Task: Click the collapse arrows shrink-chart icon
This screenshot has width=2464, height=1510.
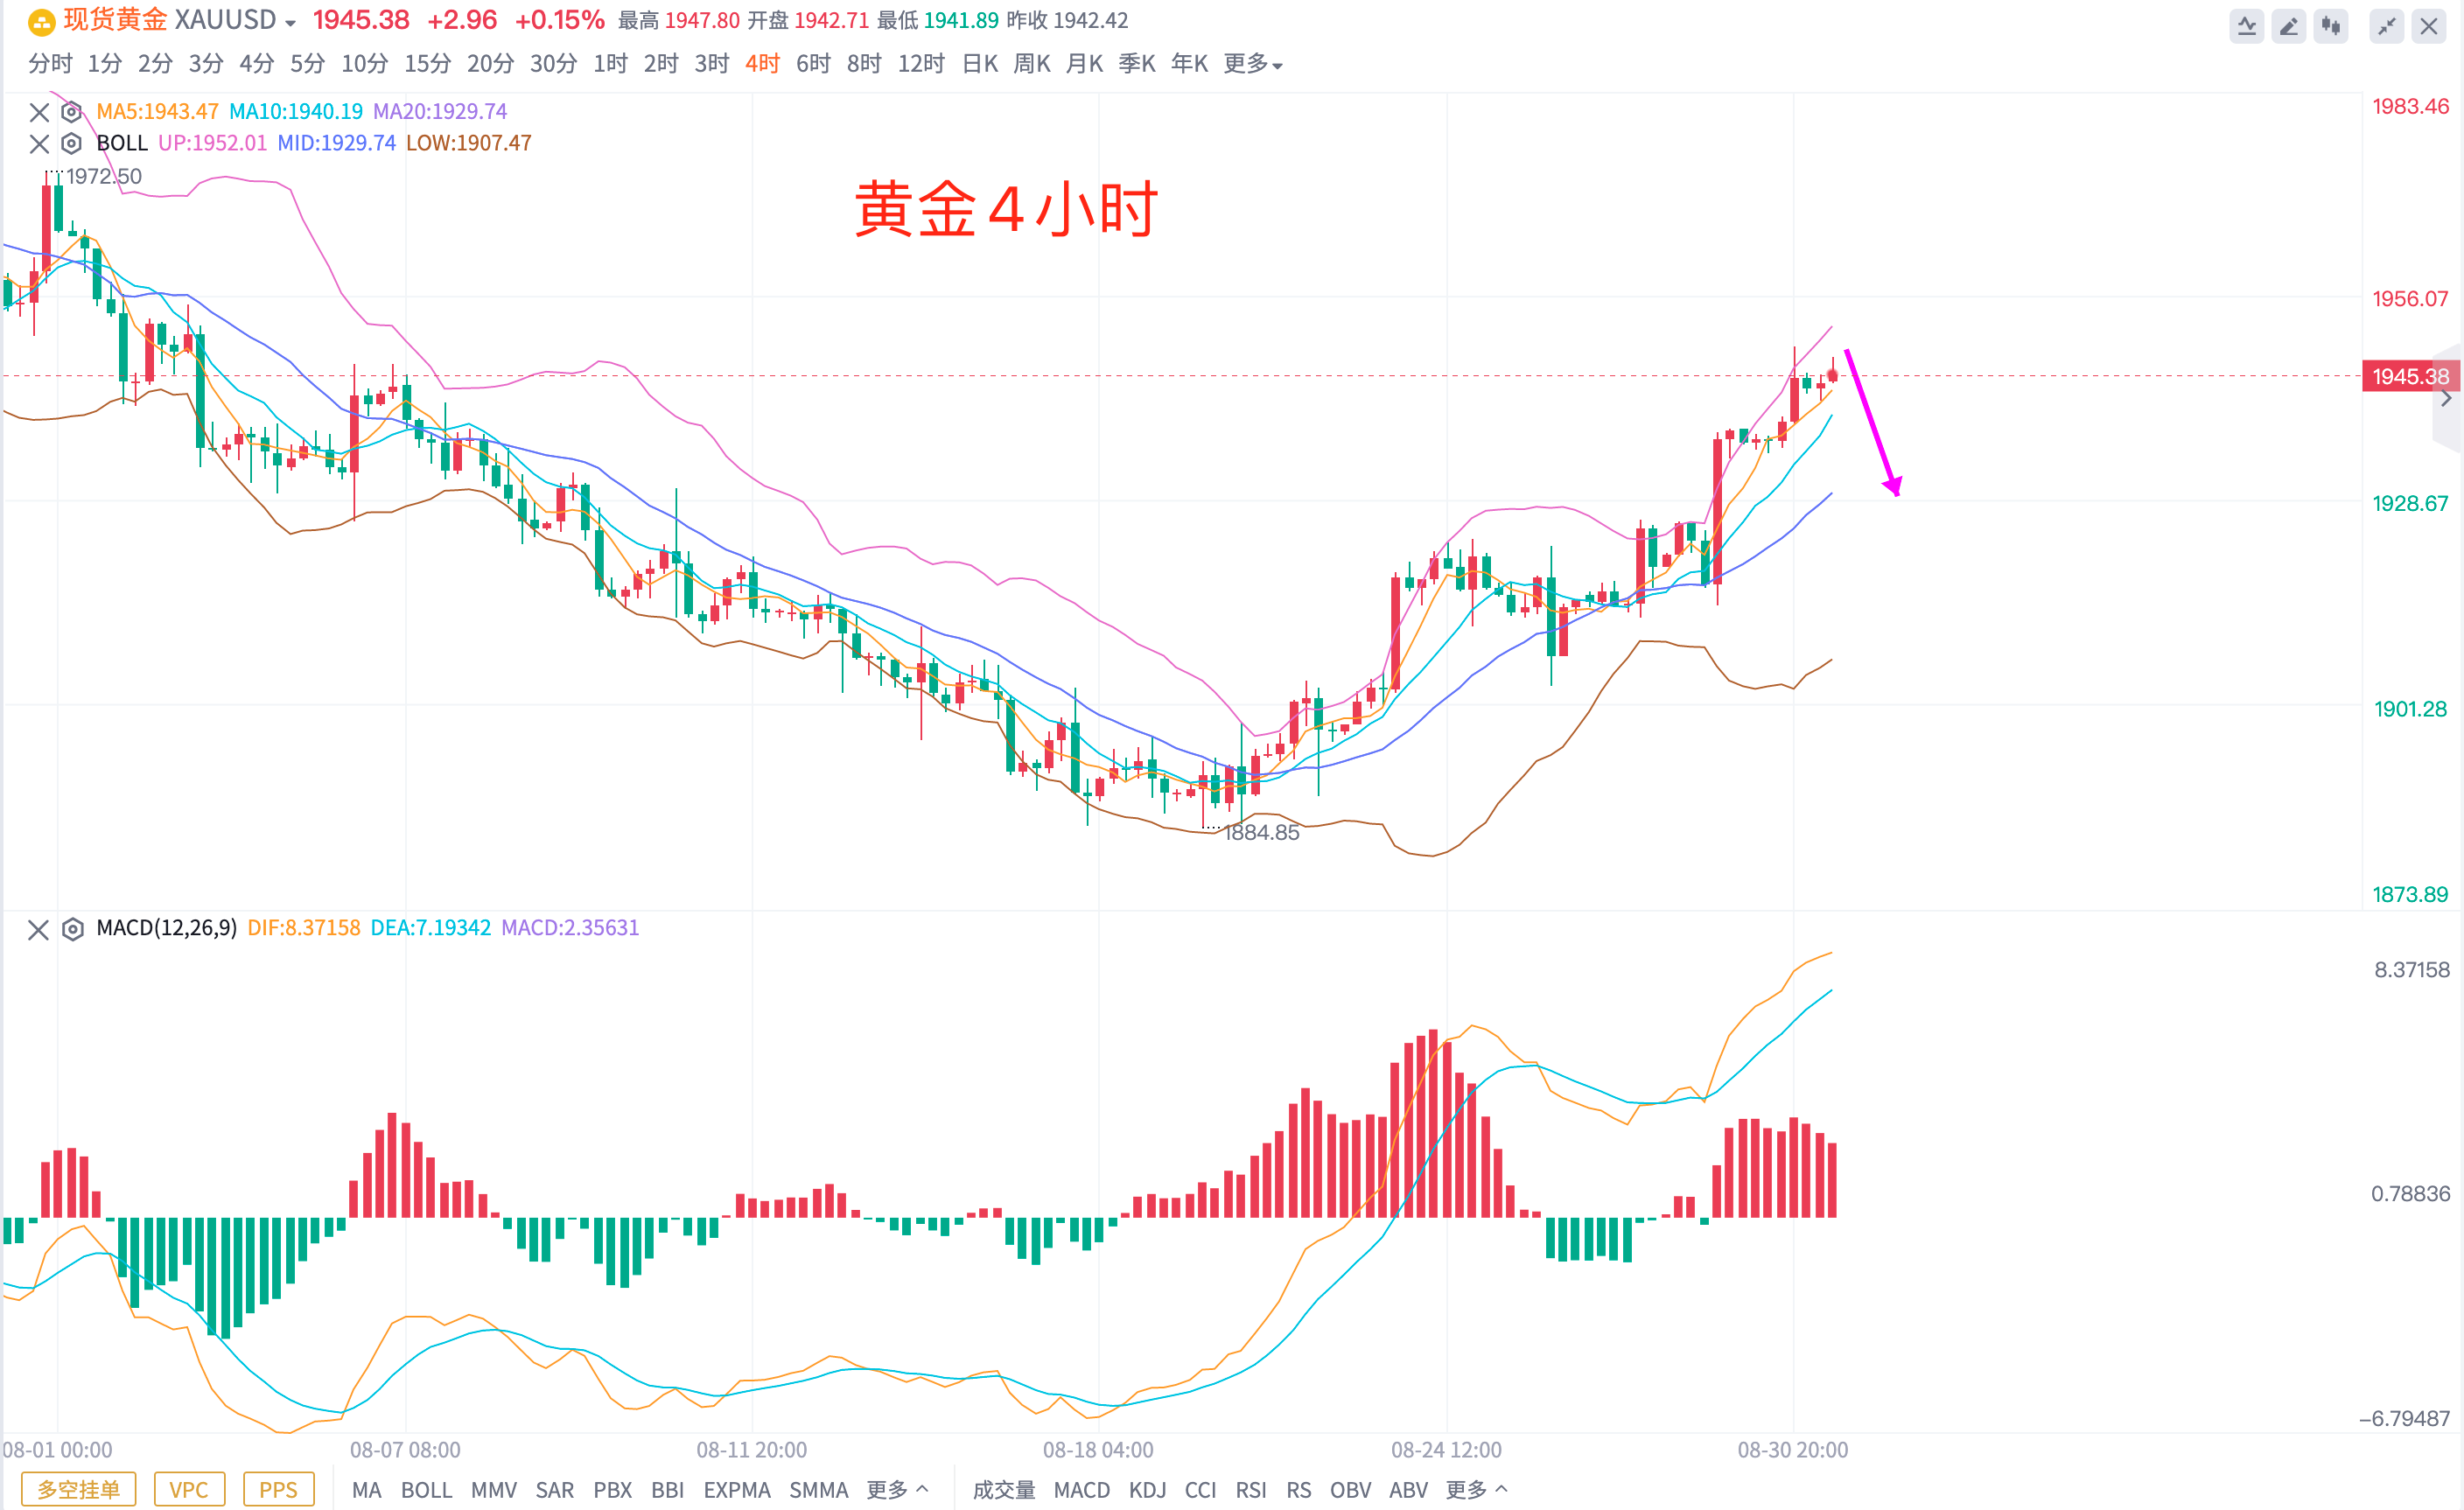Action: [x=2386, y=26]
